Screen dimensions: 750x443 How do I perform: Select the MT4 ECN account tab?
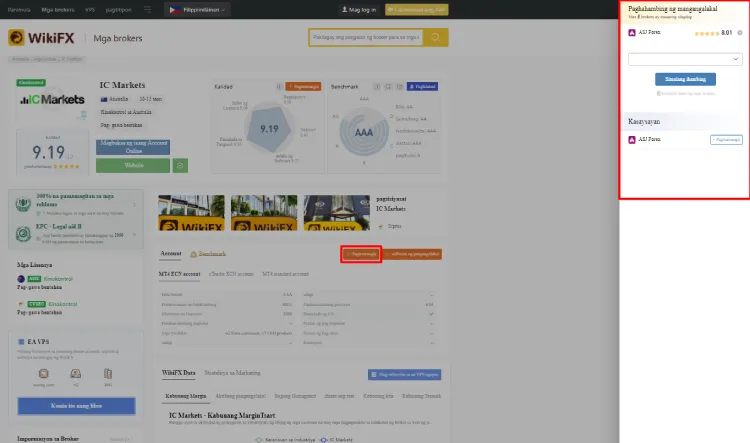(x=179, y=274)
